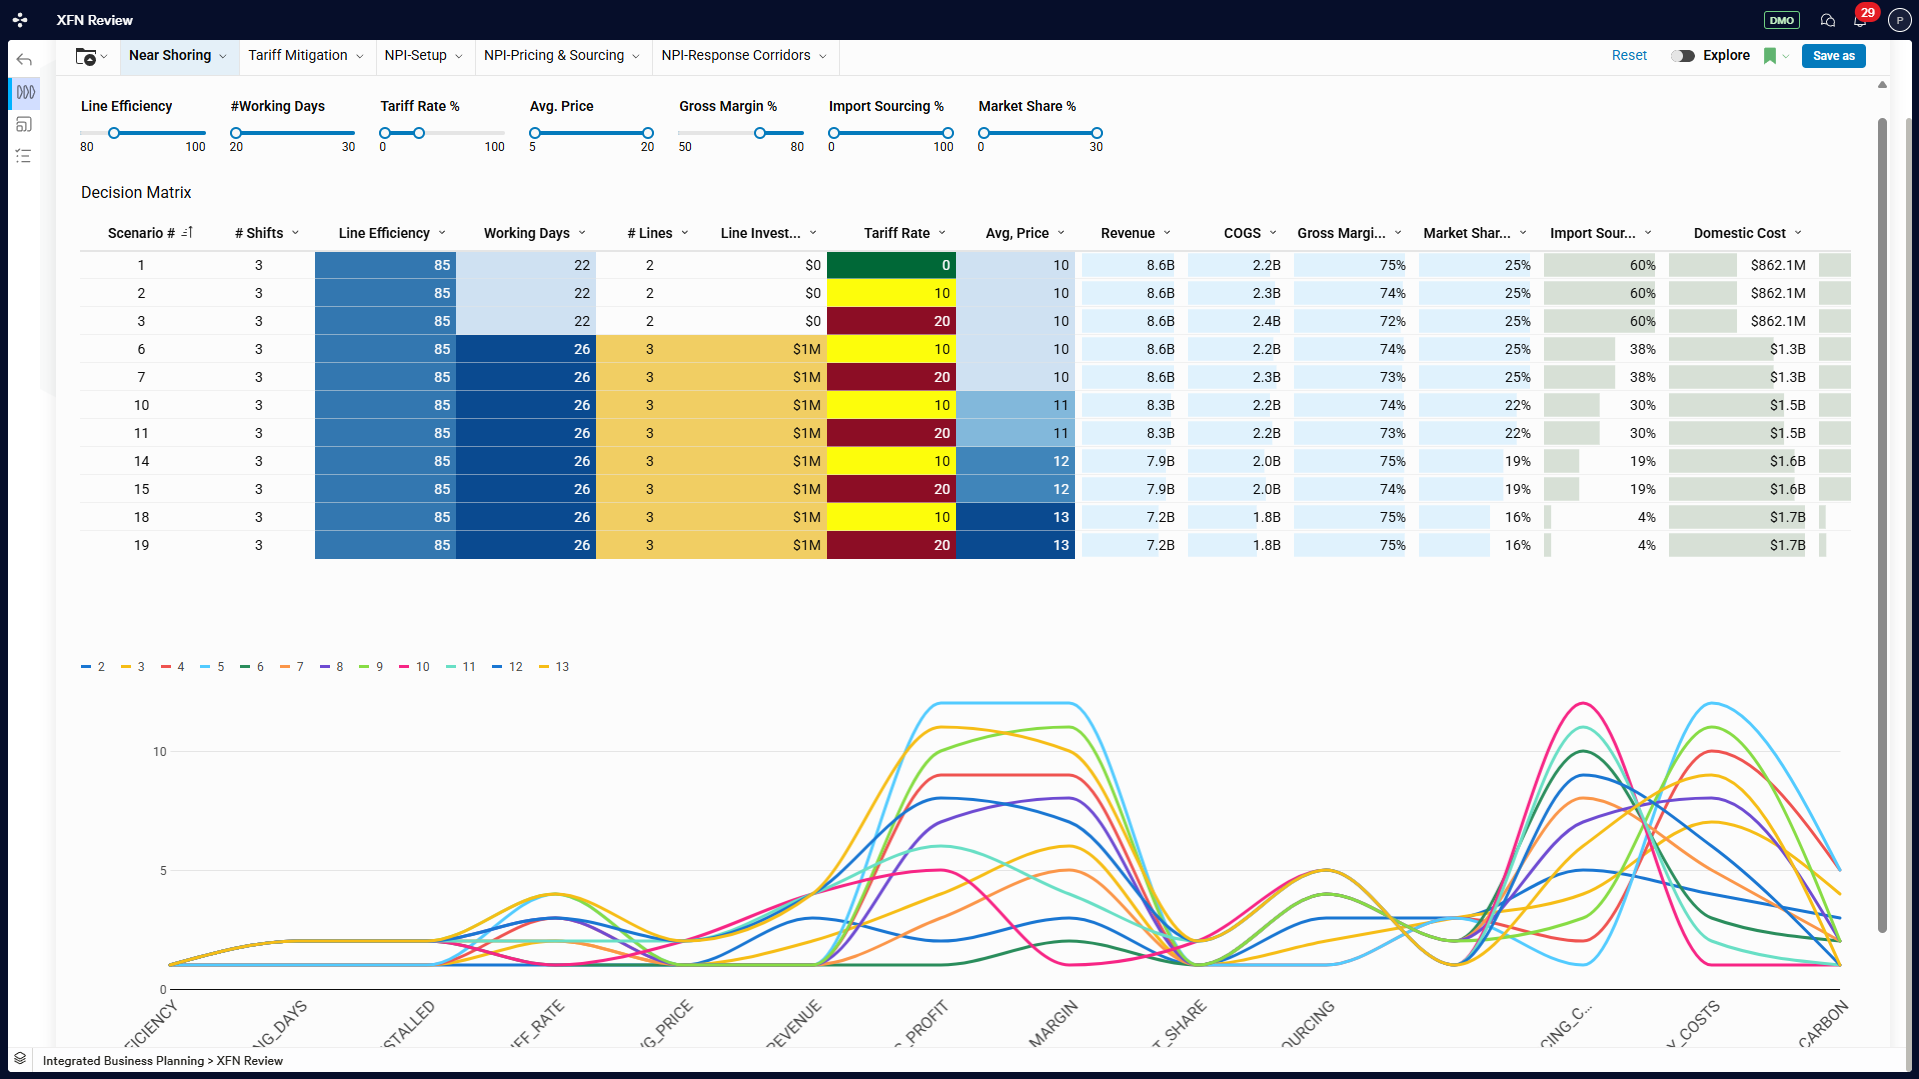Expand the Avg, Price column dropdown

[x=1061, y=233]
